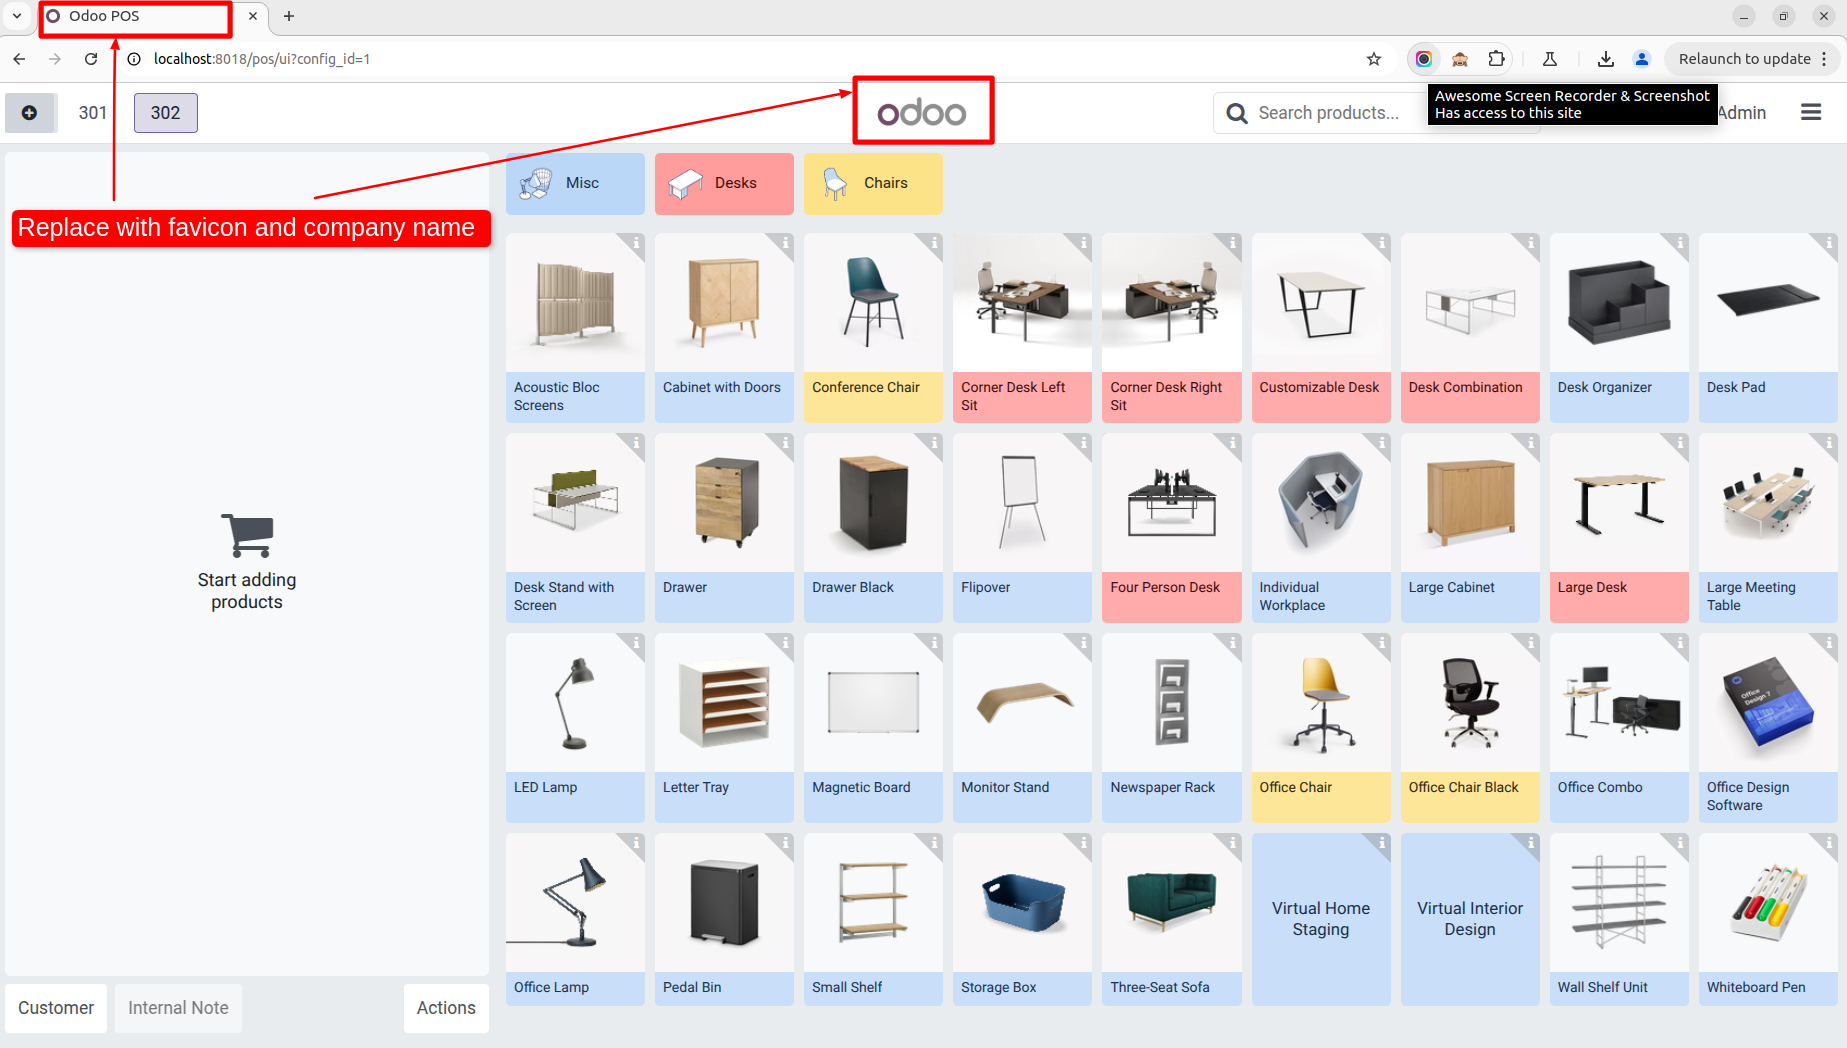Click the Awesome Screen Recorder extension icon
1847x1048 pixels.
coord(1424,59)
